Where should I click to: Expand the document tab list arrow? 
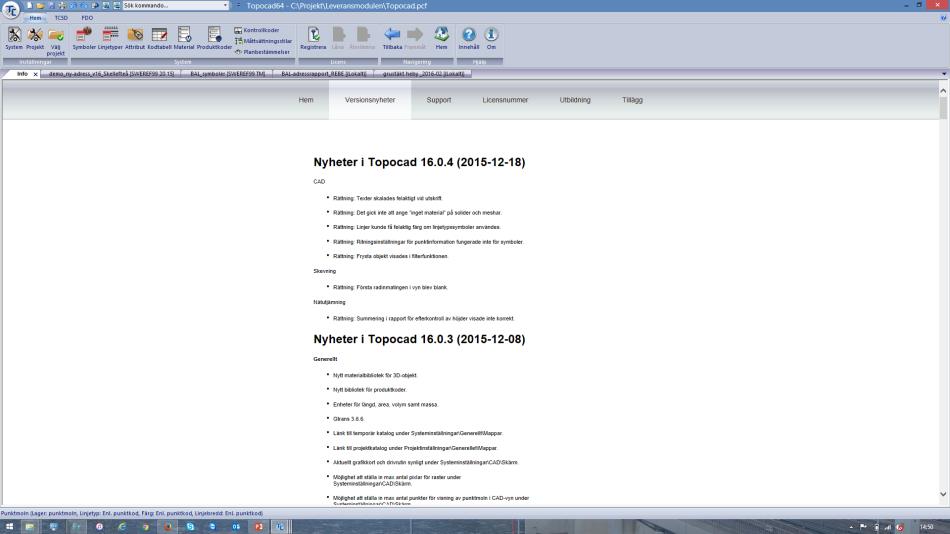pyautogui.click(x=943, y=74)
